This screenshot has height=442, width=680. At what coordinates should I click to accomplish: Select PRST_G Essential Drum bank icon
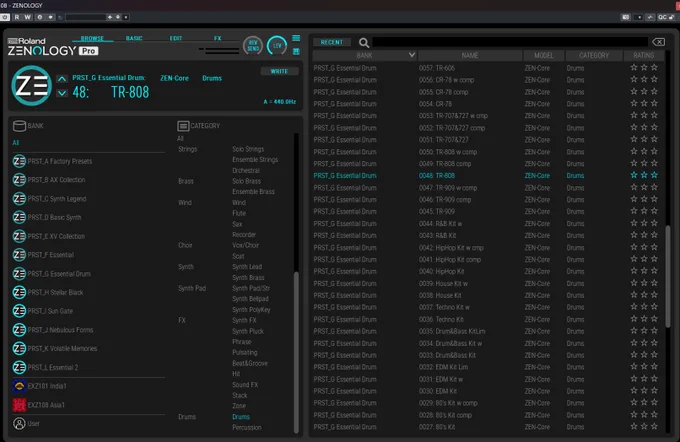(19, 274)
